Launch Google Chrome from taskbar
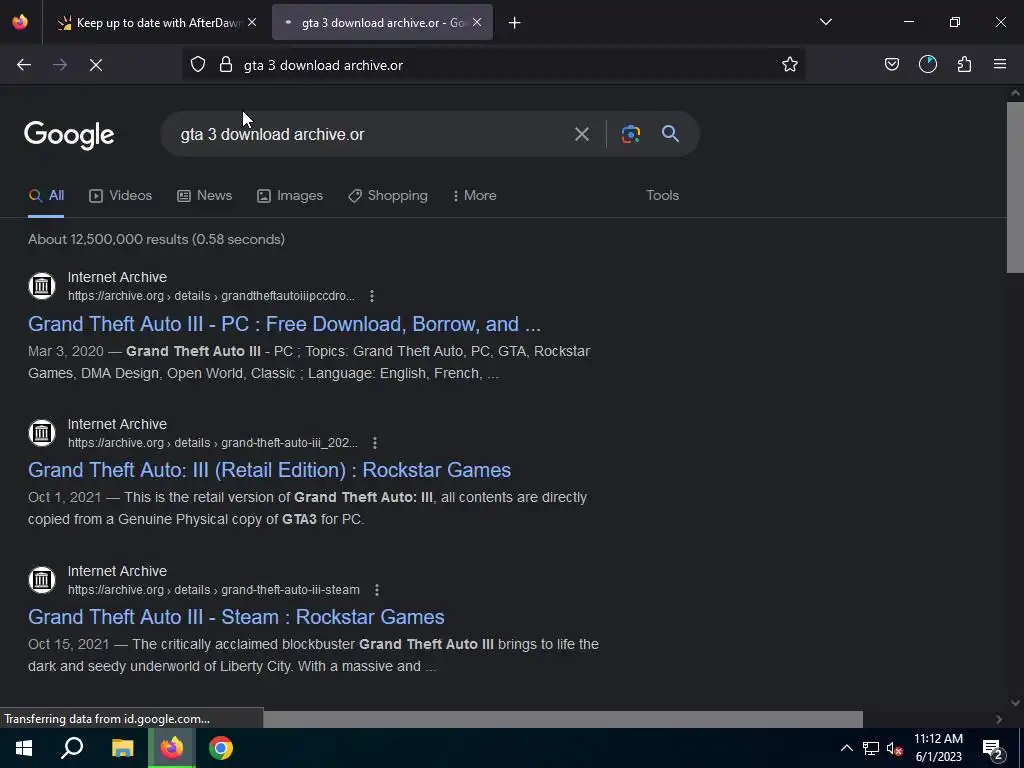1024x768 pixels. click(x=221, y=748)
